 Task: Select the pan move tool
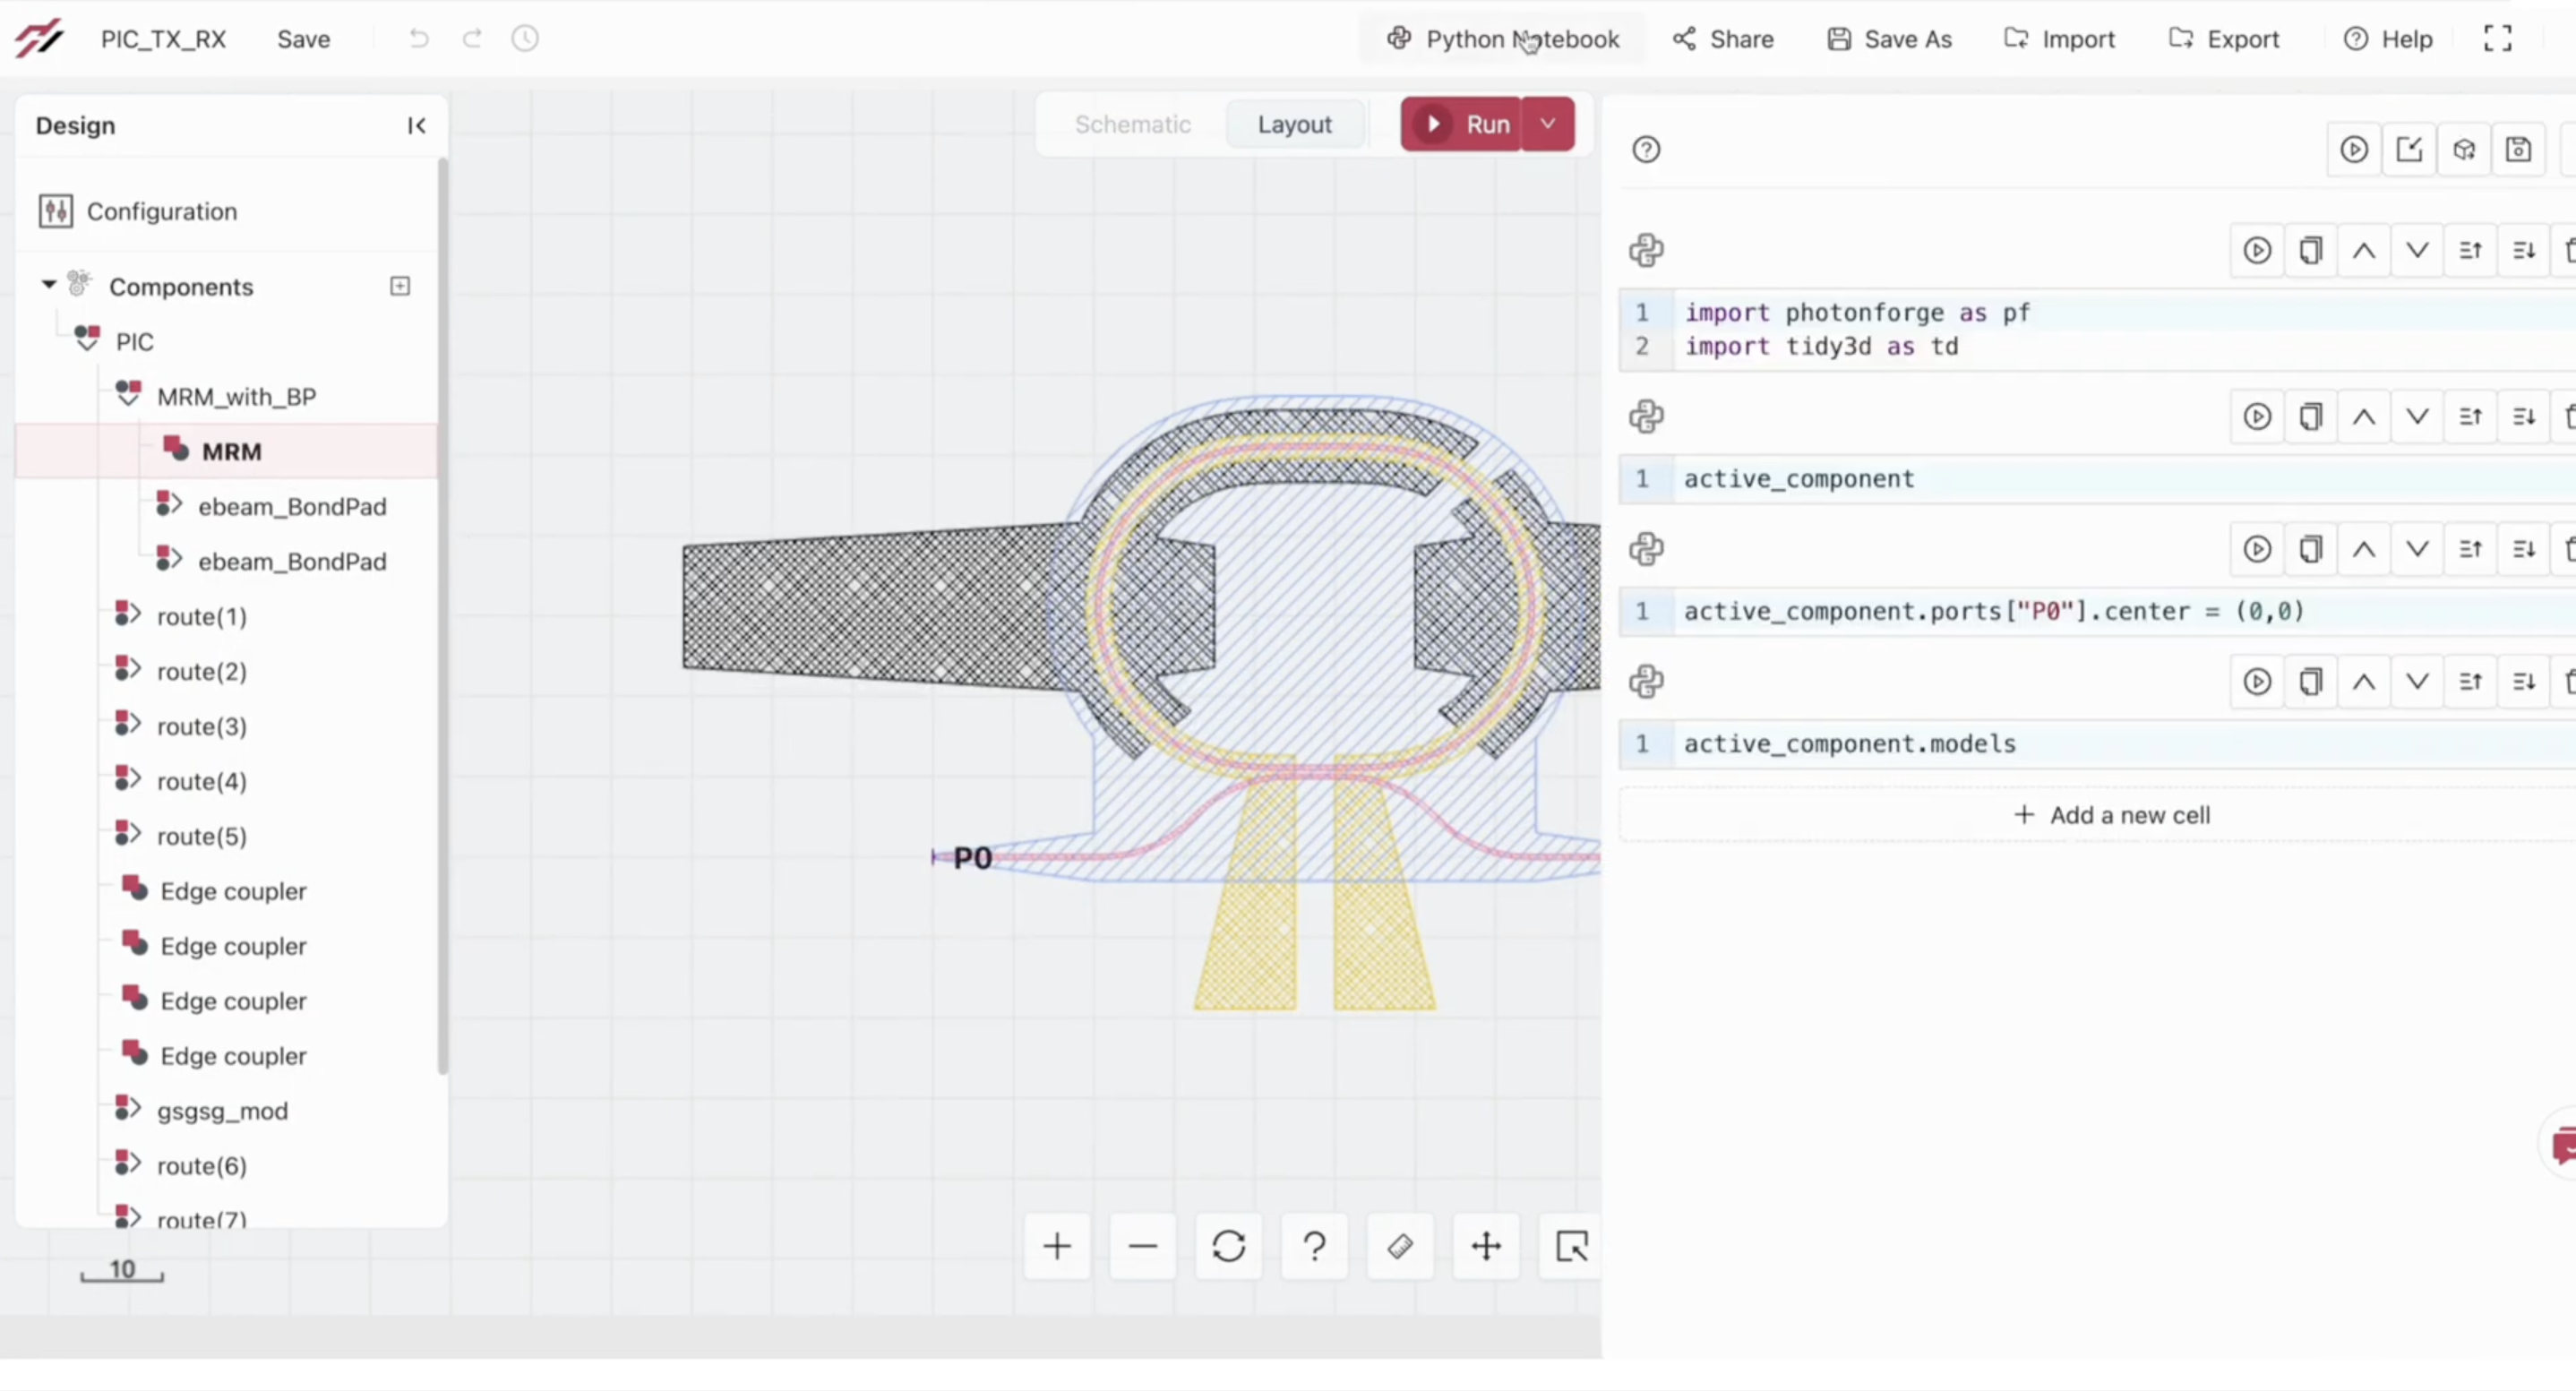click(1486, 1246)
